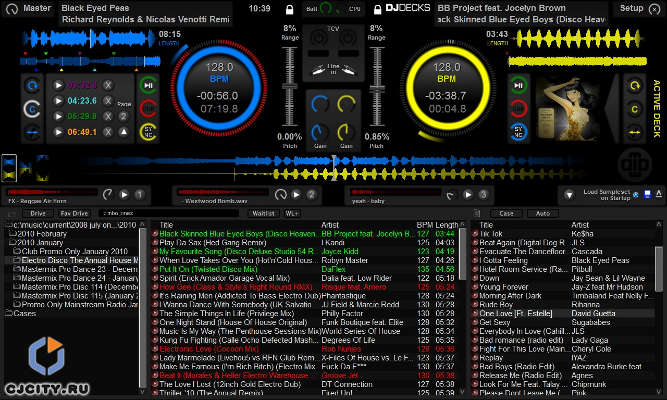Play sample 3 yeah - baby
667x400 pixels.
[x=467, y=194]
